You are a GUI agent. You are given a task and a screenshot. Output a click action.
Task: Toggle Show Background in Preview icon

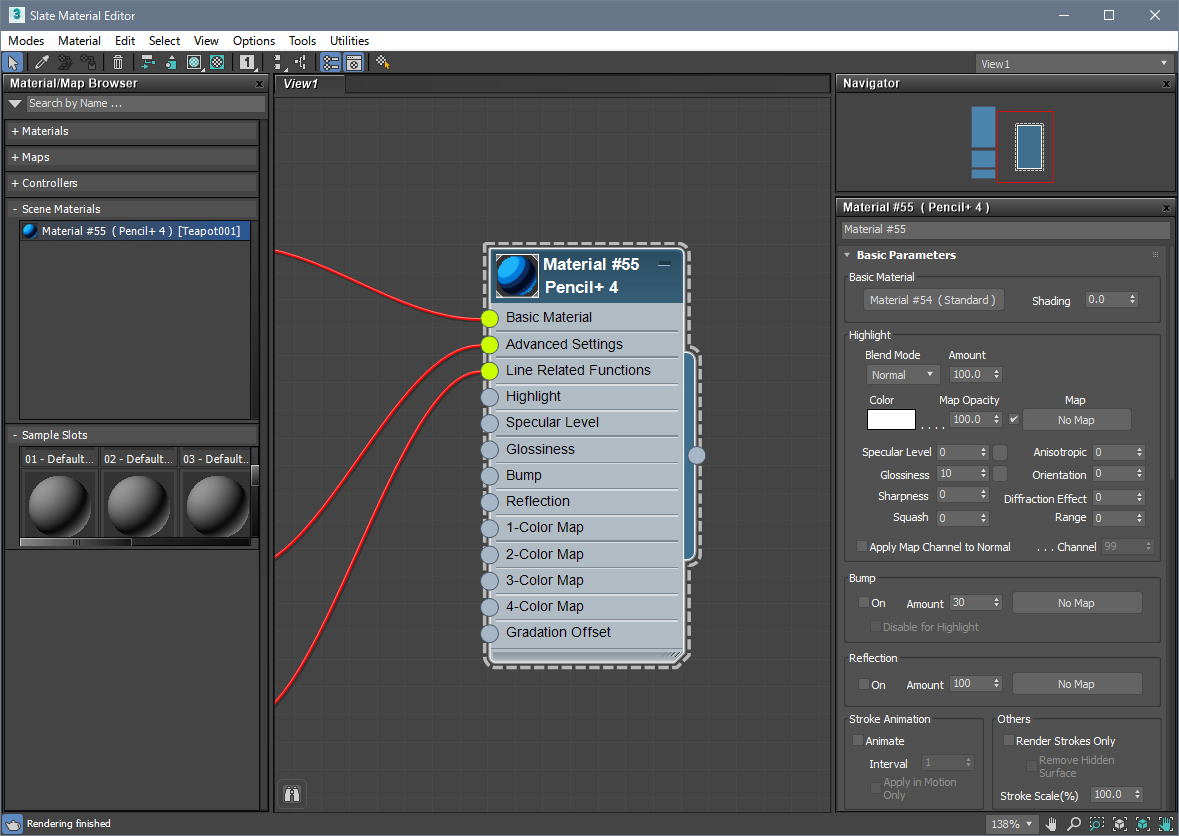217,62
